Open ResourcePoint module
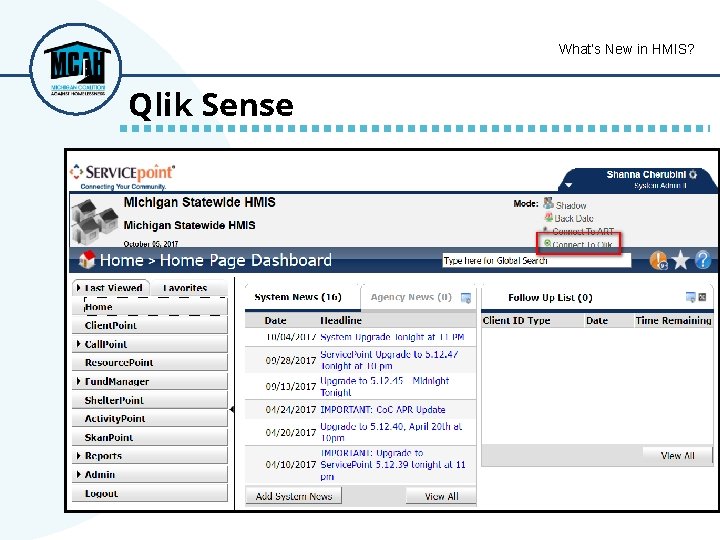 coord(150,362)
